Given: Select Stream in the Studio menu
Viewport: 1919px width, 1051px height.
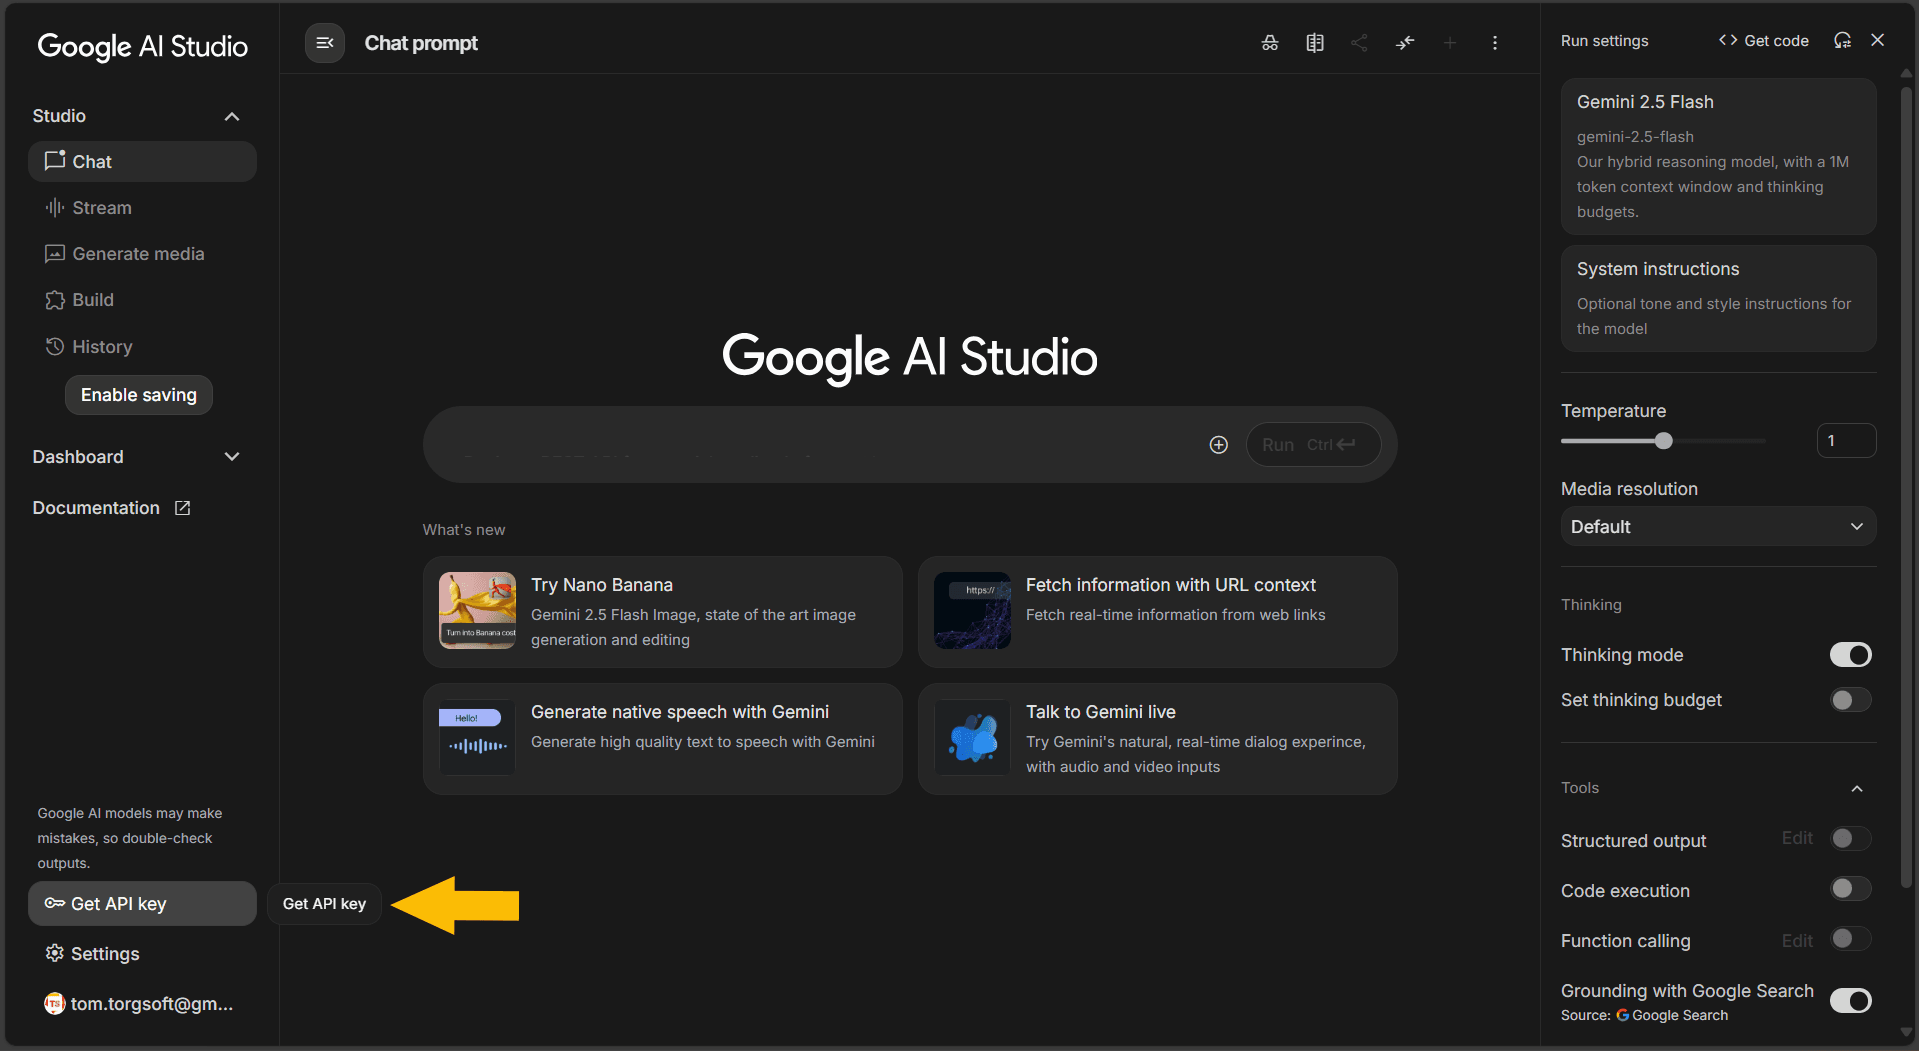Looking at the screenshot, I should tap(101, 208).
